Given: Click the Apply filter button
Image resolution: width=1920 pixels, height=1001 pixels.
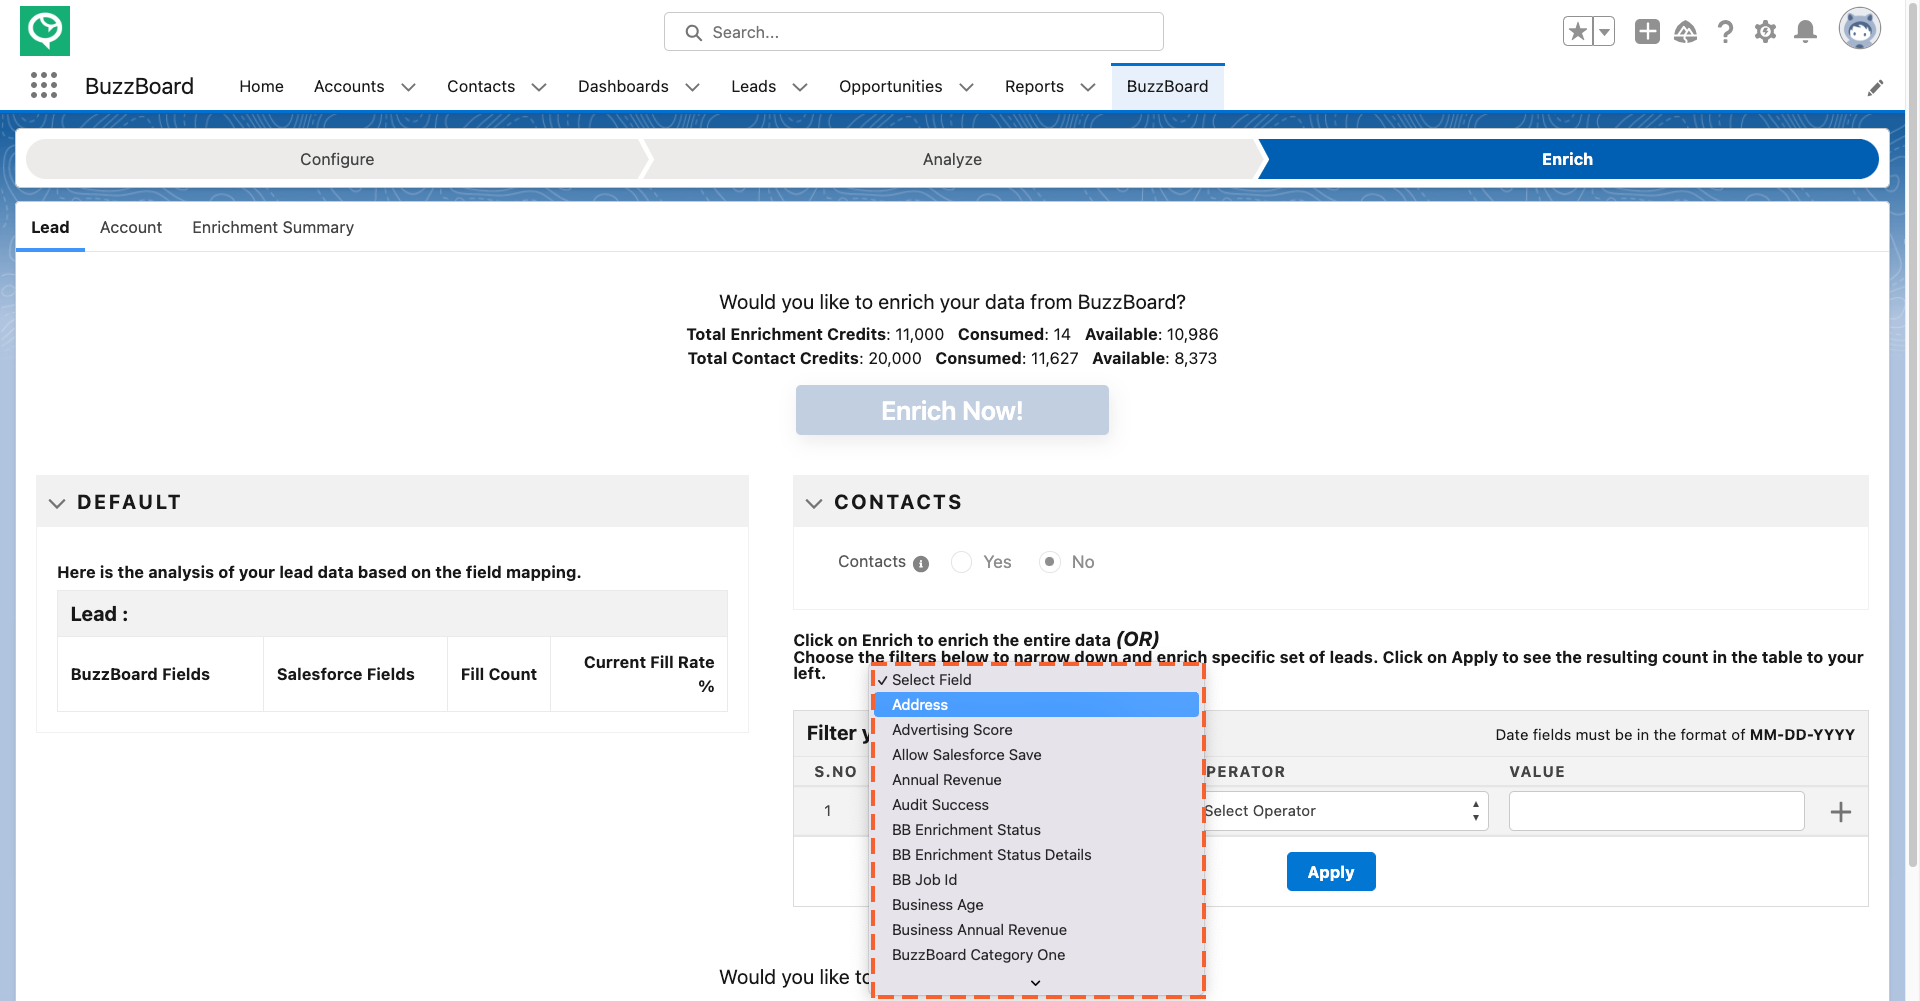Looking at the screenshot, I should pyautogui.click(x=1331, y=871).
